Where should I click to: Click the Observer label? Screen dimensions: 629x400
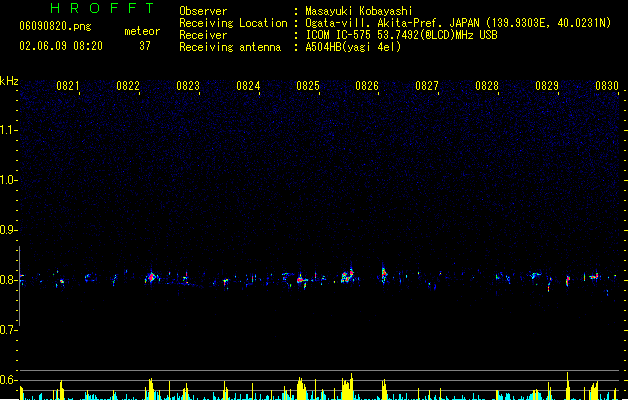pos(203,11)
